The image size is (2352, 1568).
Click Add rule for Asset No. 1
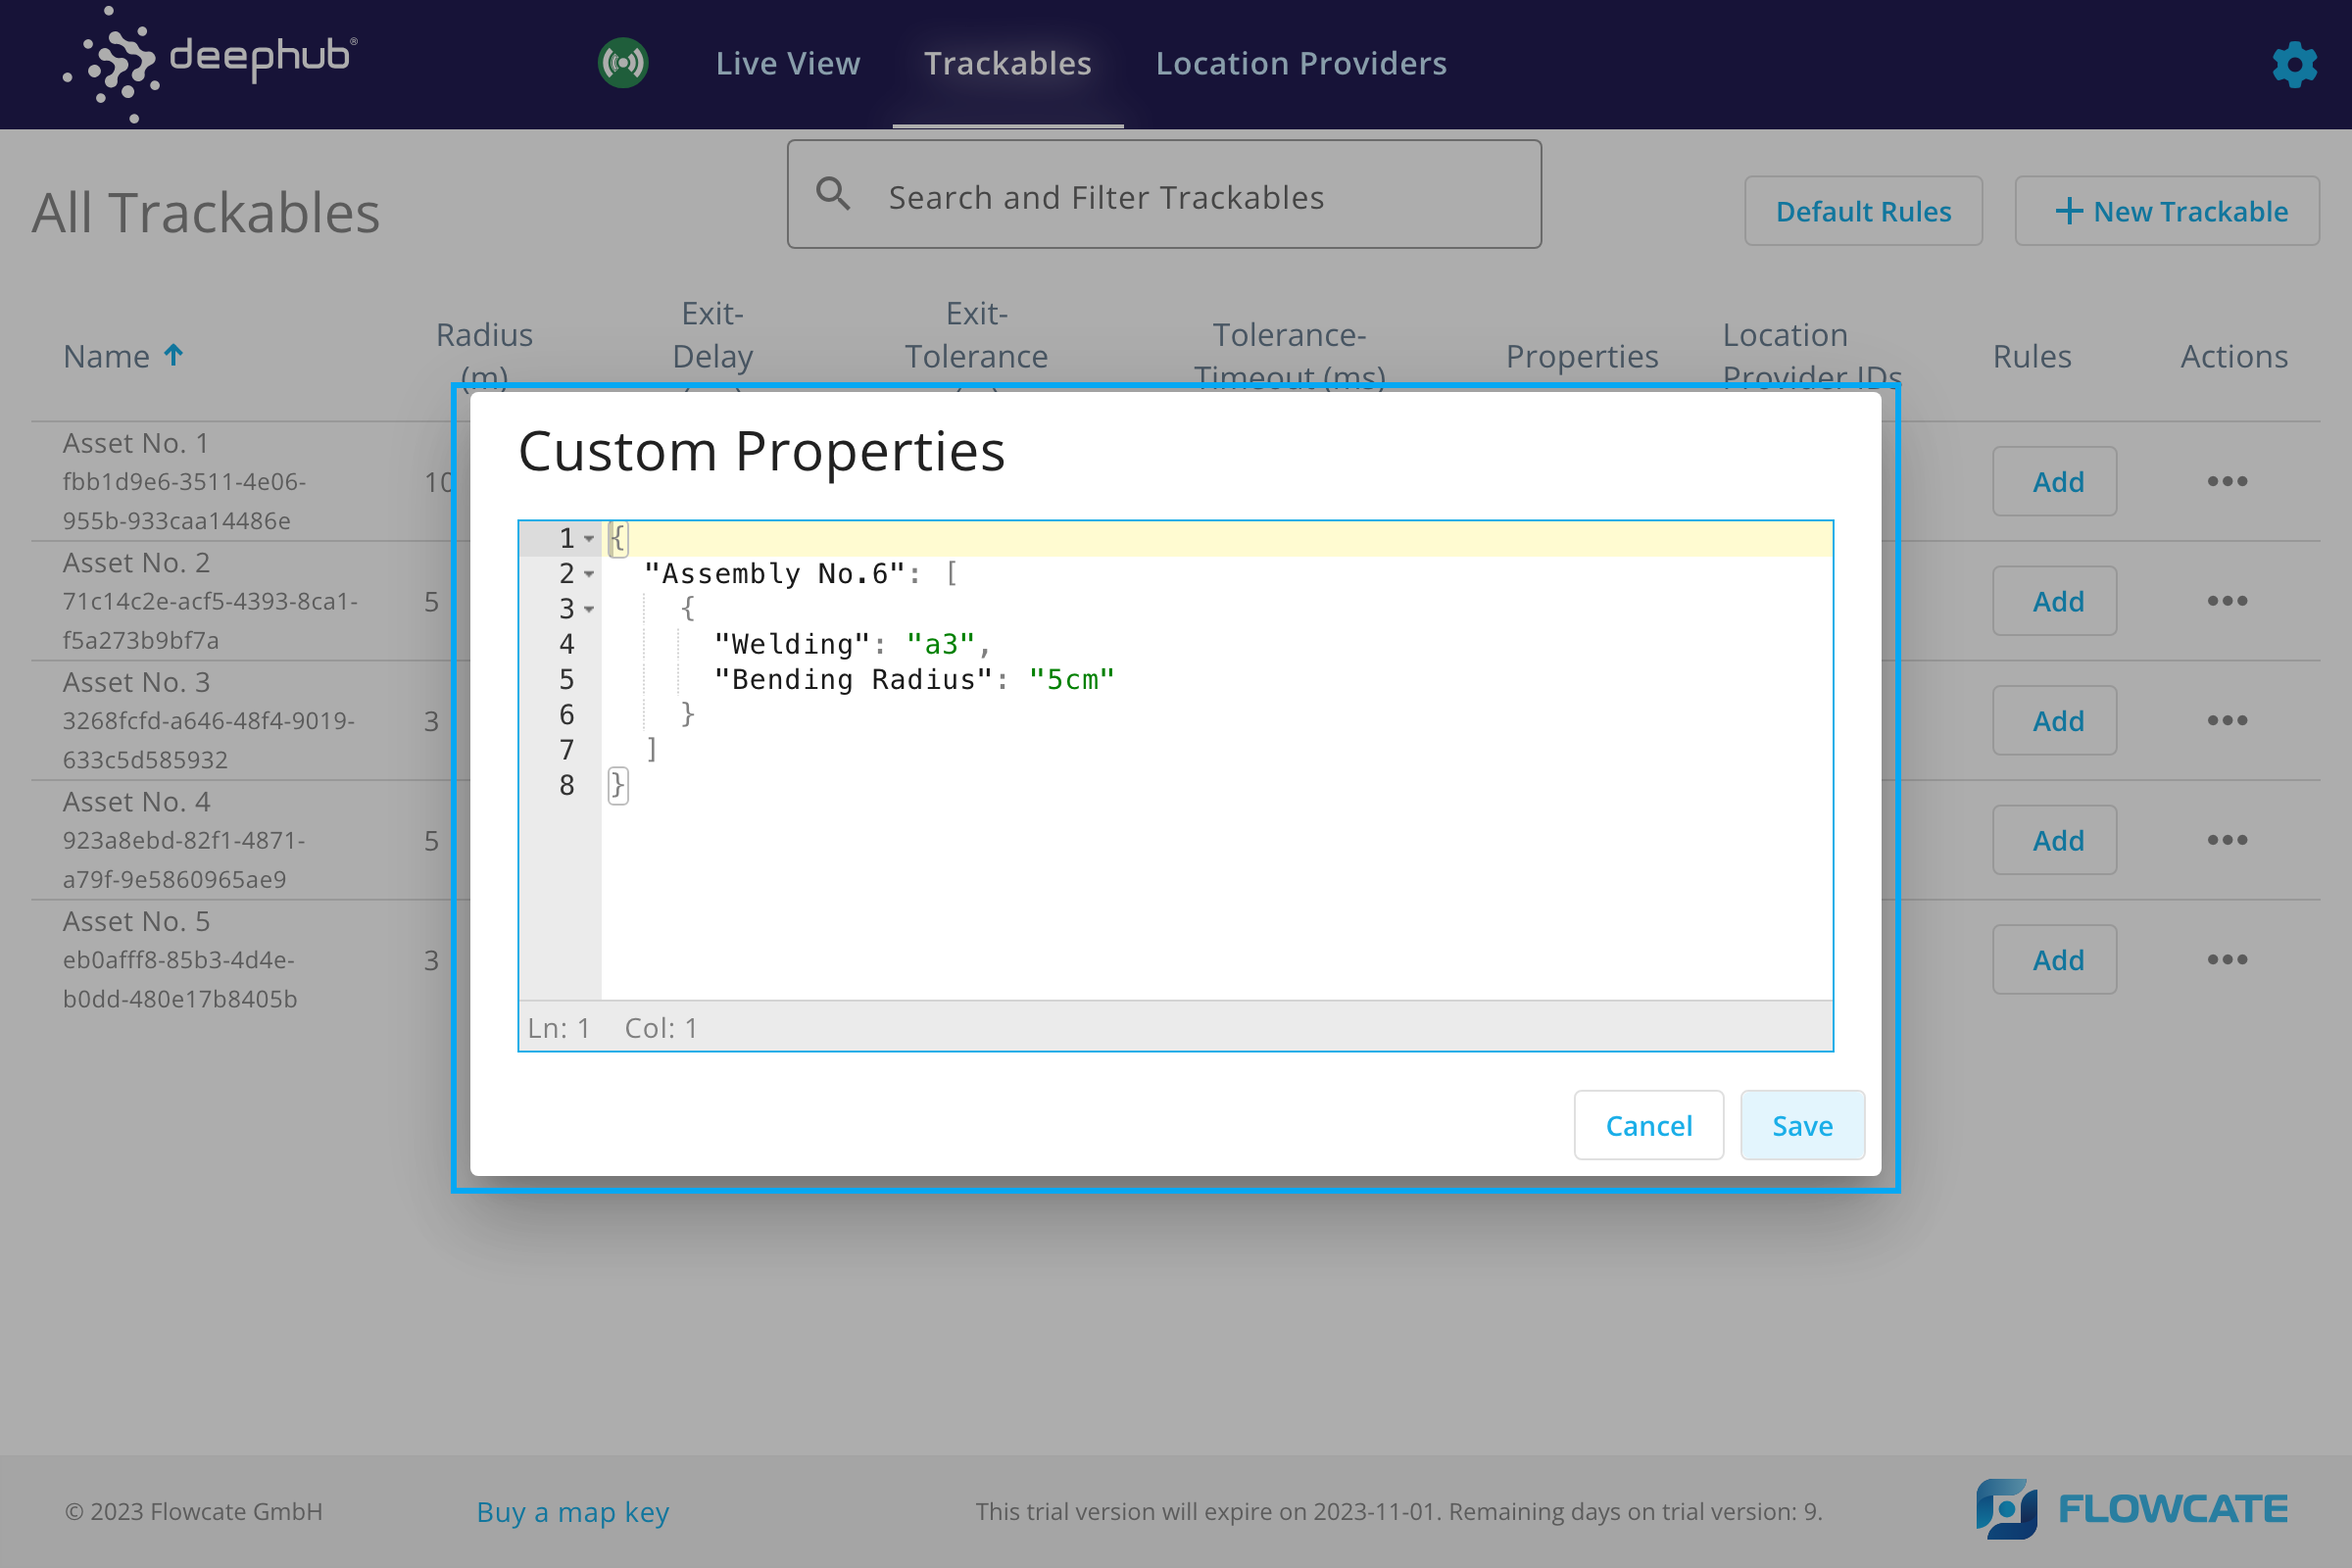[2056, 481]
